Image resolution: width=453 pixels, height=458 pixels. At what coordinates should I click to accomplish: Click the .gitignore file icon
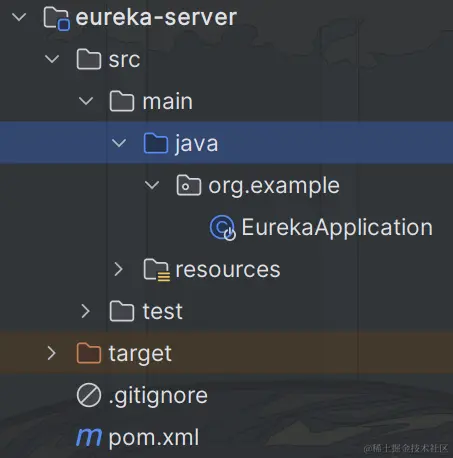[89, 395]
